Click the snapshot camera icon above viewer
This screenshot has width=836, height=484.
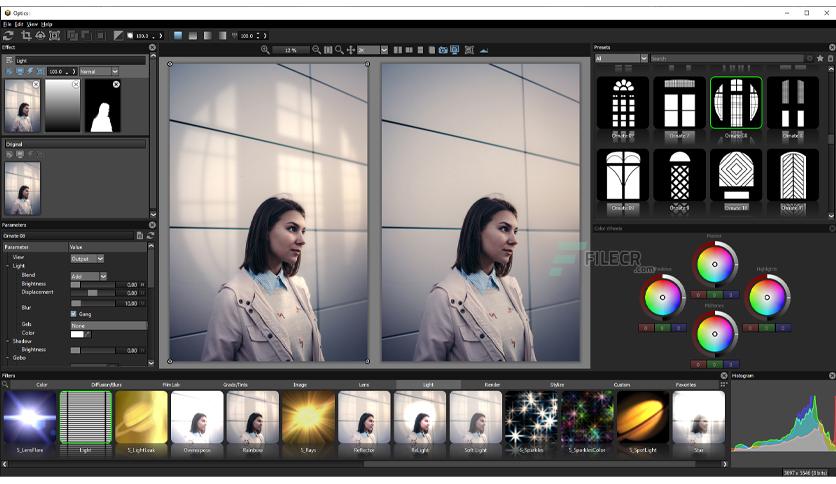click(443, 50)
